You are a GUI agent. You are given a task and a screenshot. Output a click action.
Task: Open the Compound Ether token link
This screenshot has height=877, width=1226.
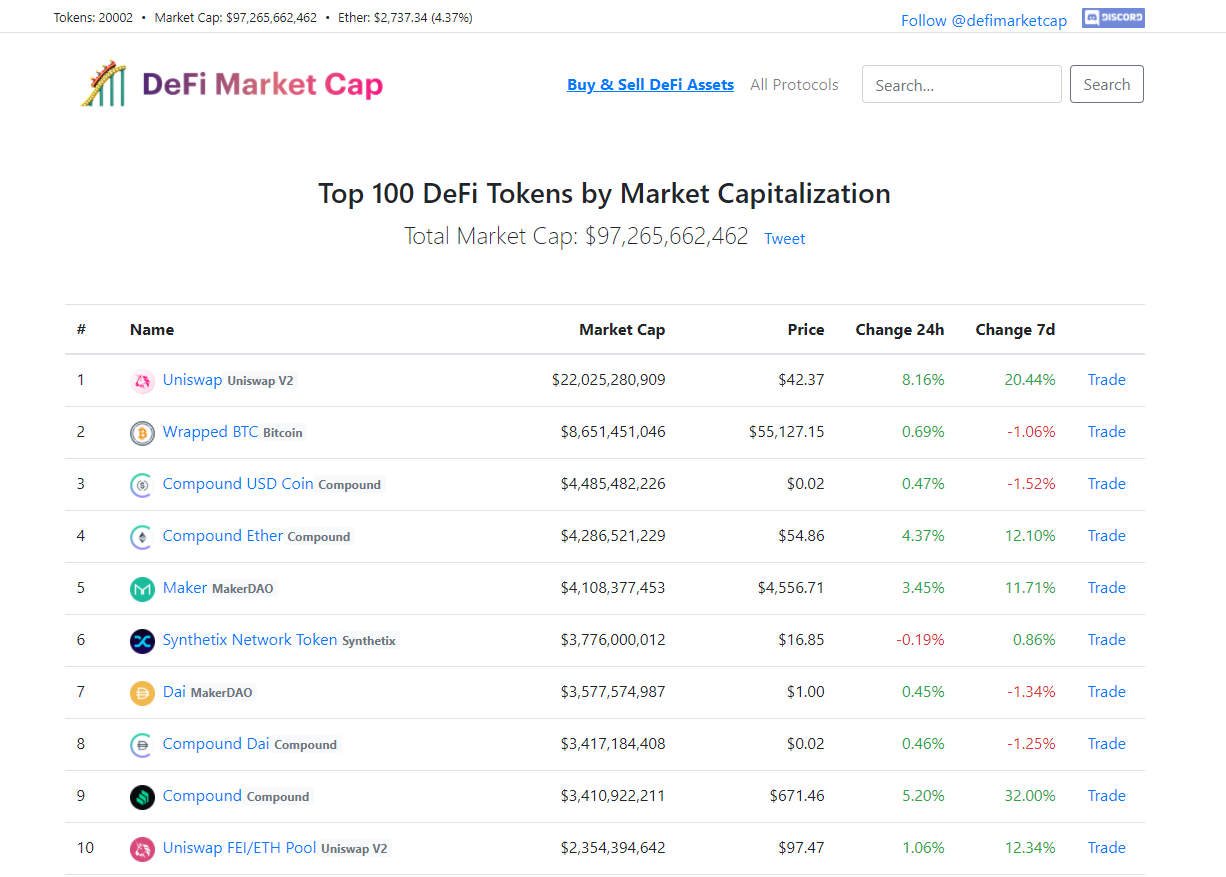(222, 536)
